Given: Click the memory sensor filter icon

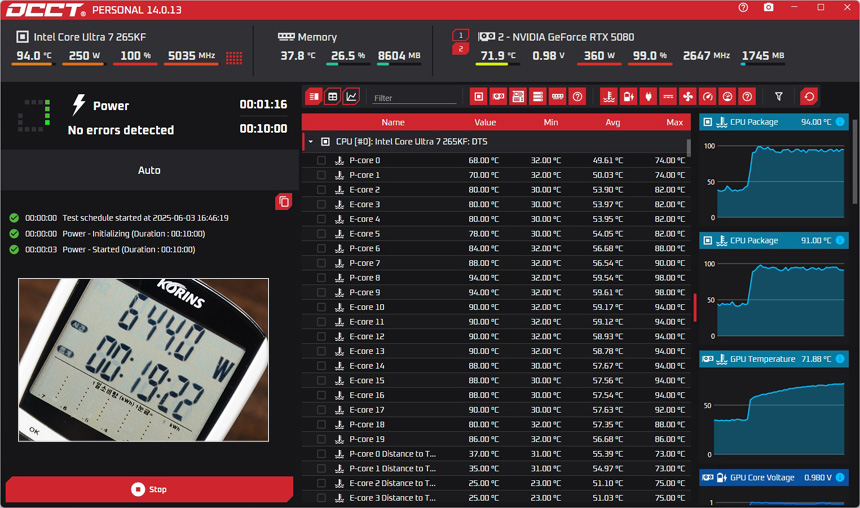Looking at the screenshot, I should [x=557, y=97].
